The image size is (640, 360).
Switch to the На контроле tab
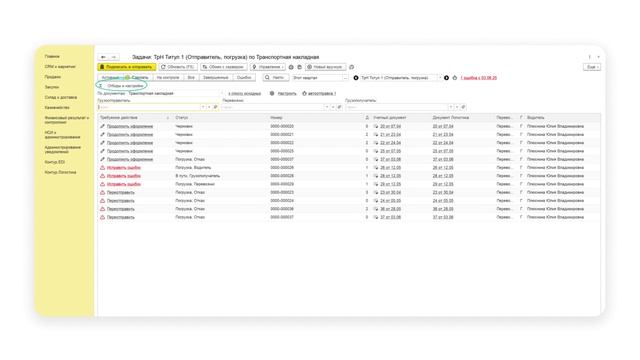[x=168, y=78]
